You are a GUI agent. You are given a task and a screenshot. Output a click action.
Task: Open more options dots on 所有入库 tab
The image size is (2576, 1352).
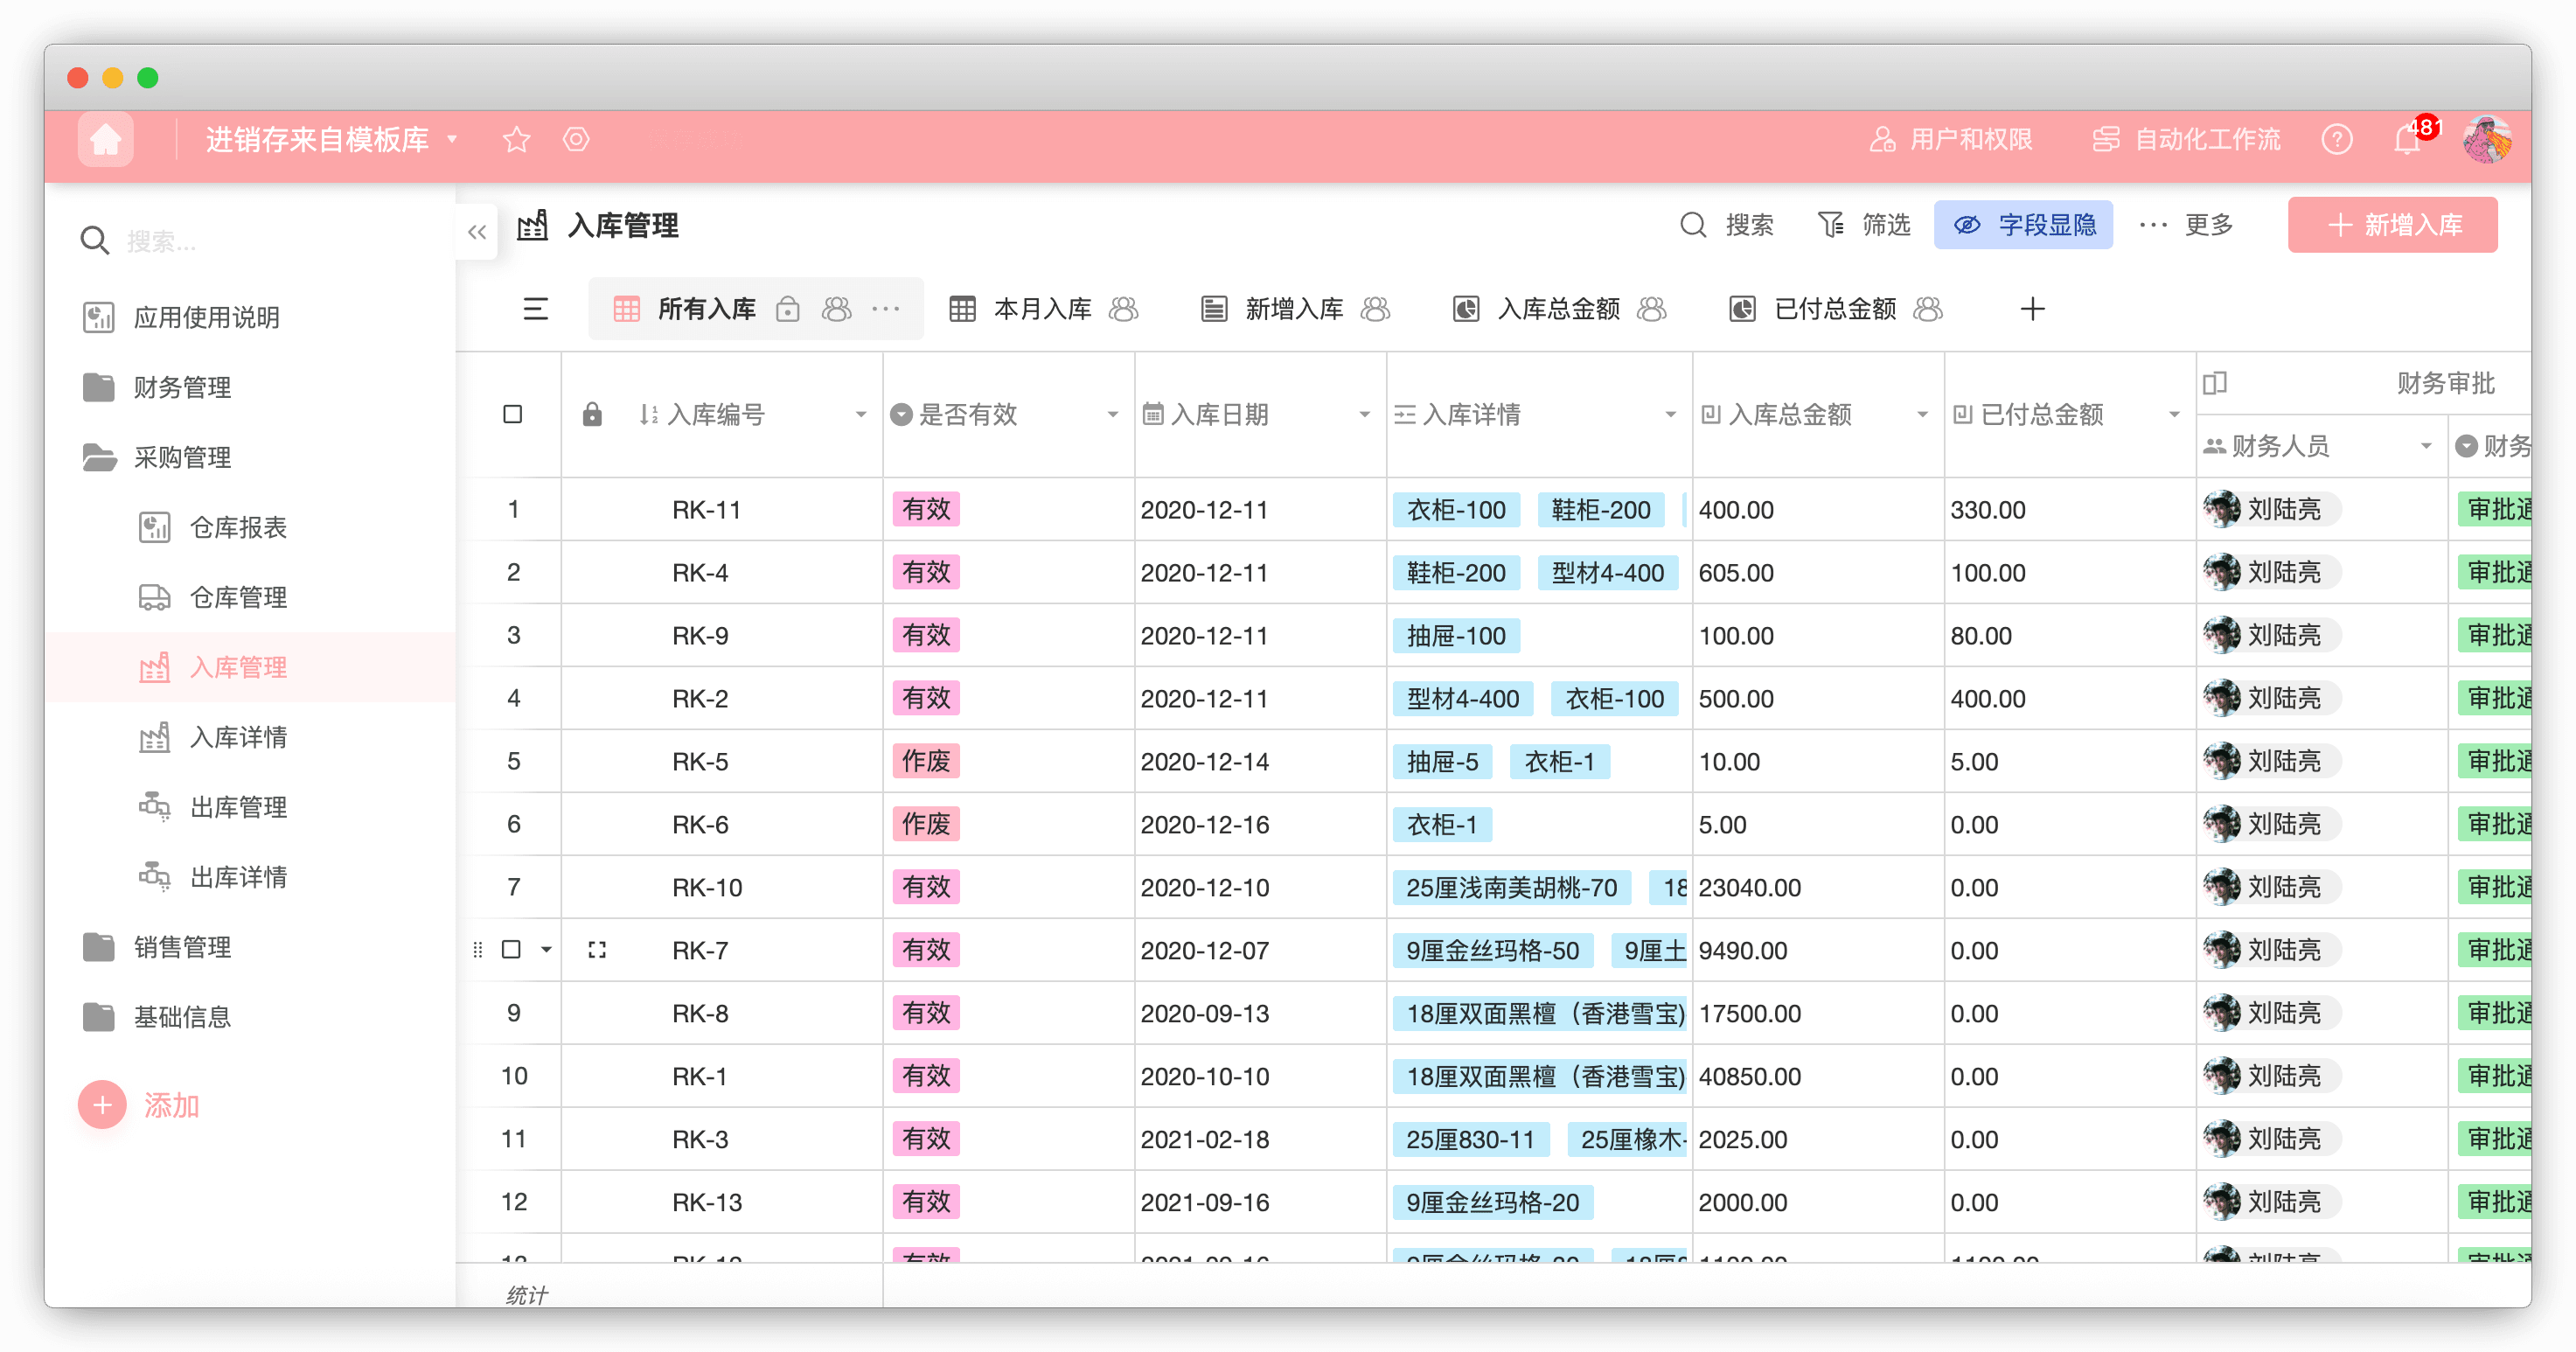pyautogui.click(x=886, y=309)
